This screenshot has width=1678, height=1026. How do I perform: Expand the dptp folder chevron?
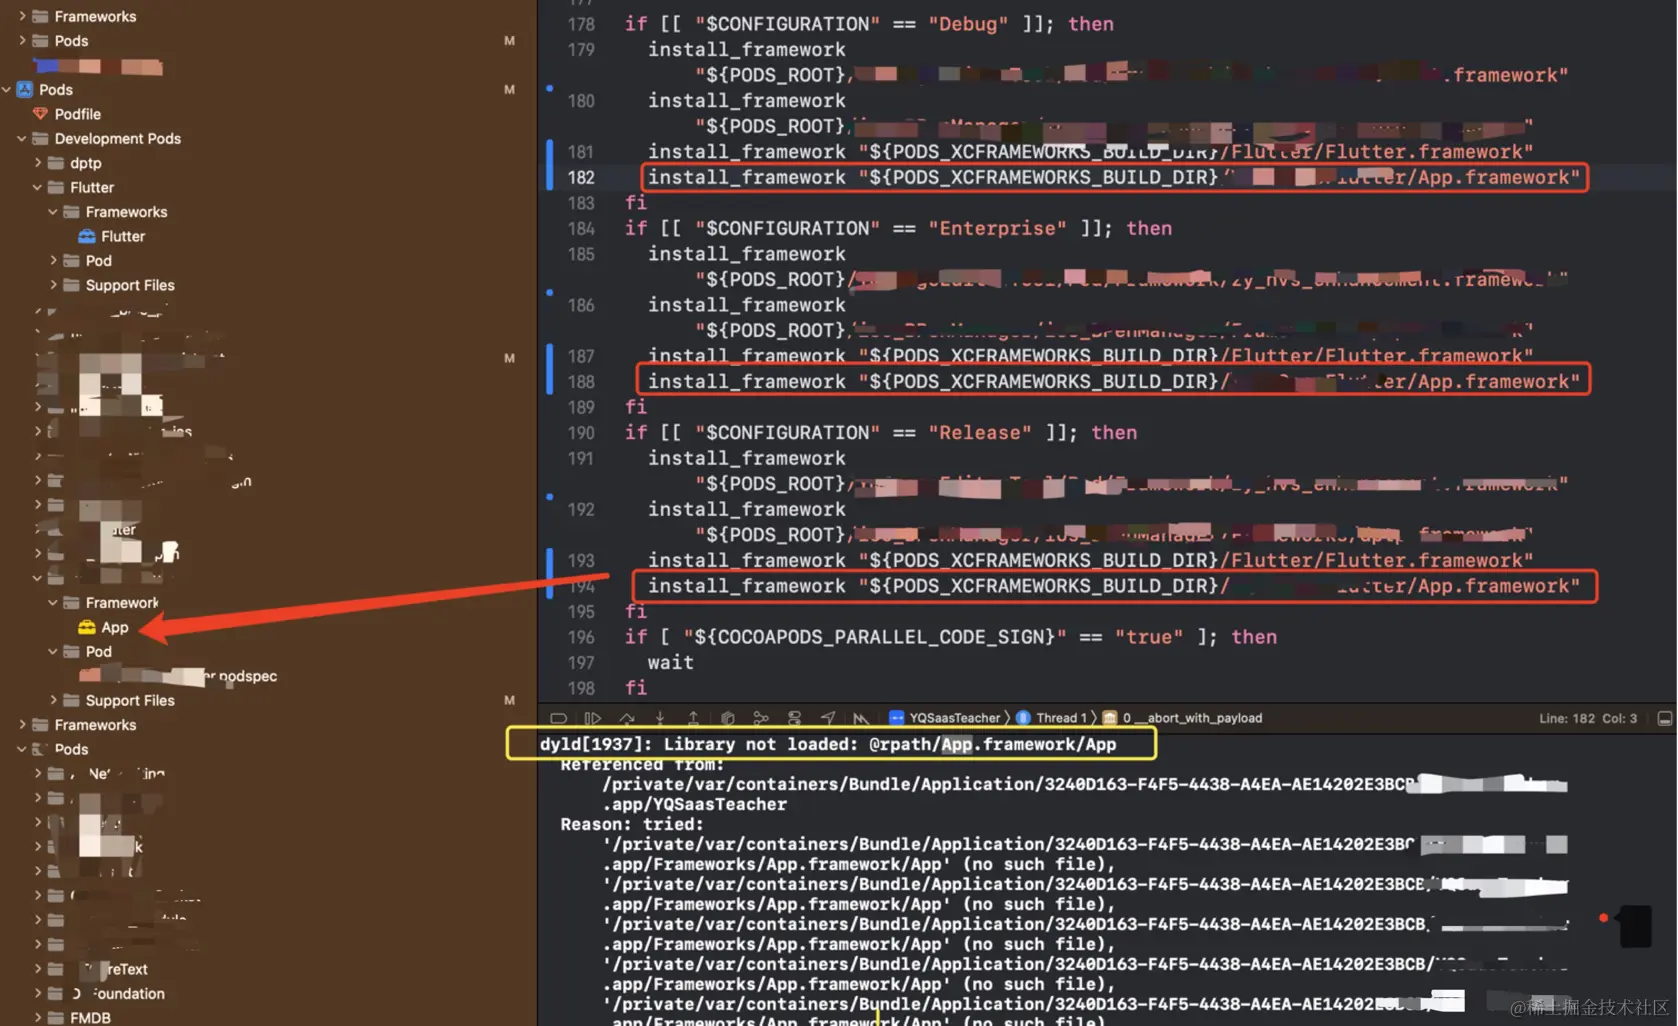coord(38,163)
